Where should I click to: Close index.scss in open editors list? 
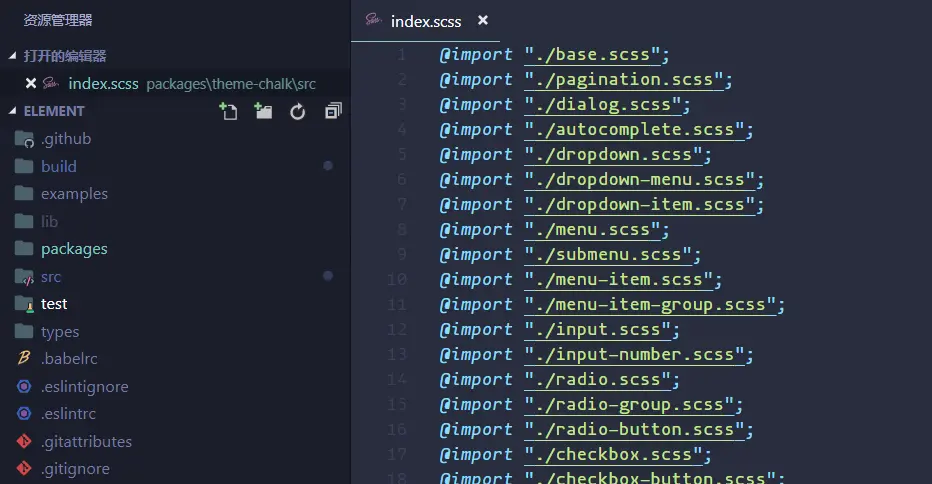click(31, 83)
